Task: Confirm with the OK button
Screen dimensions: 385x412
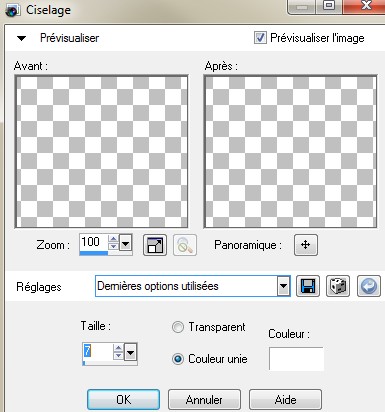Action: pyautogui.click(x=123, y=399)
